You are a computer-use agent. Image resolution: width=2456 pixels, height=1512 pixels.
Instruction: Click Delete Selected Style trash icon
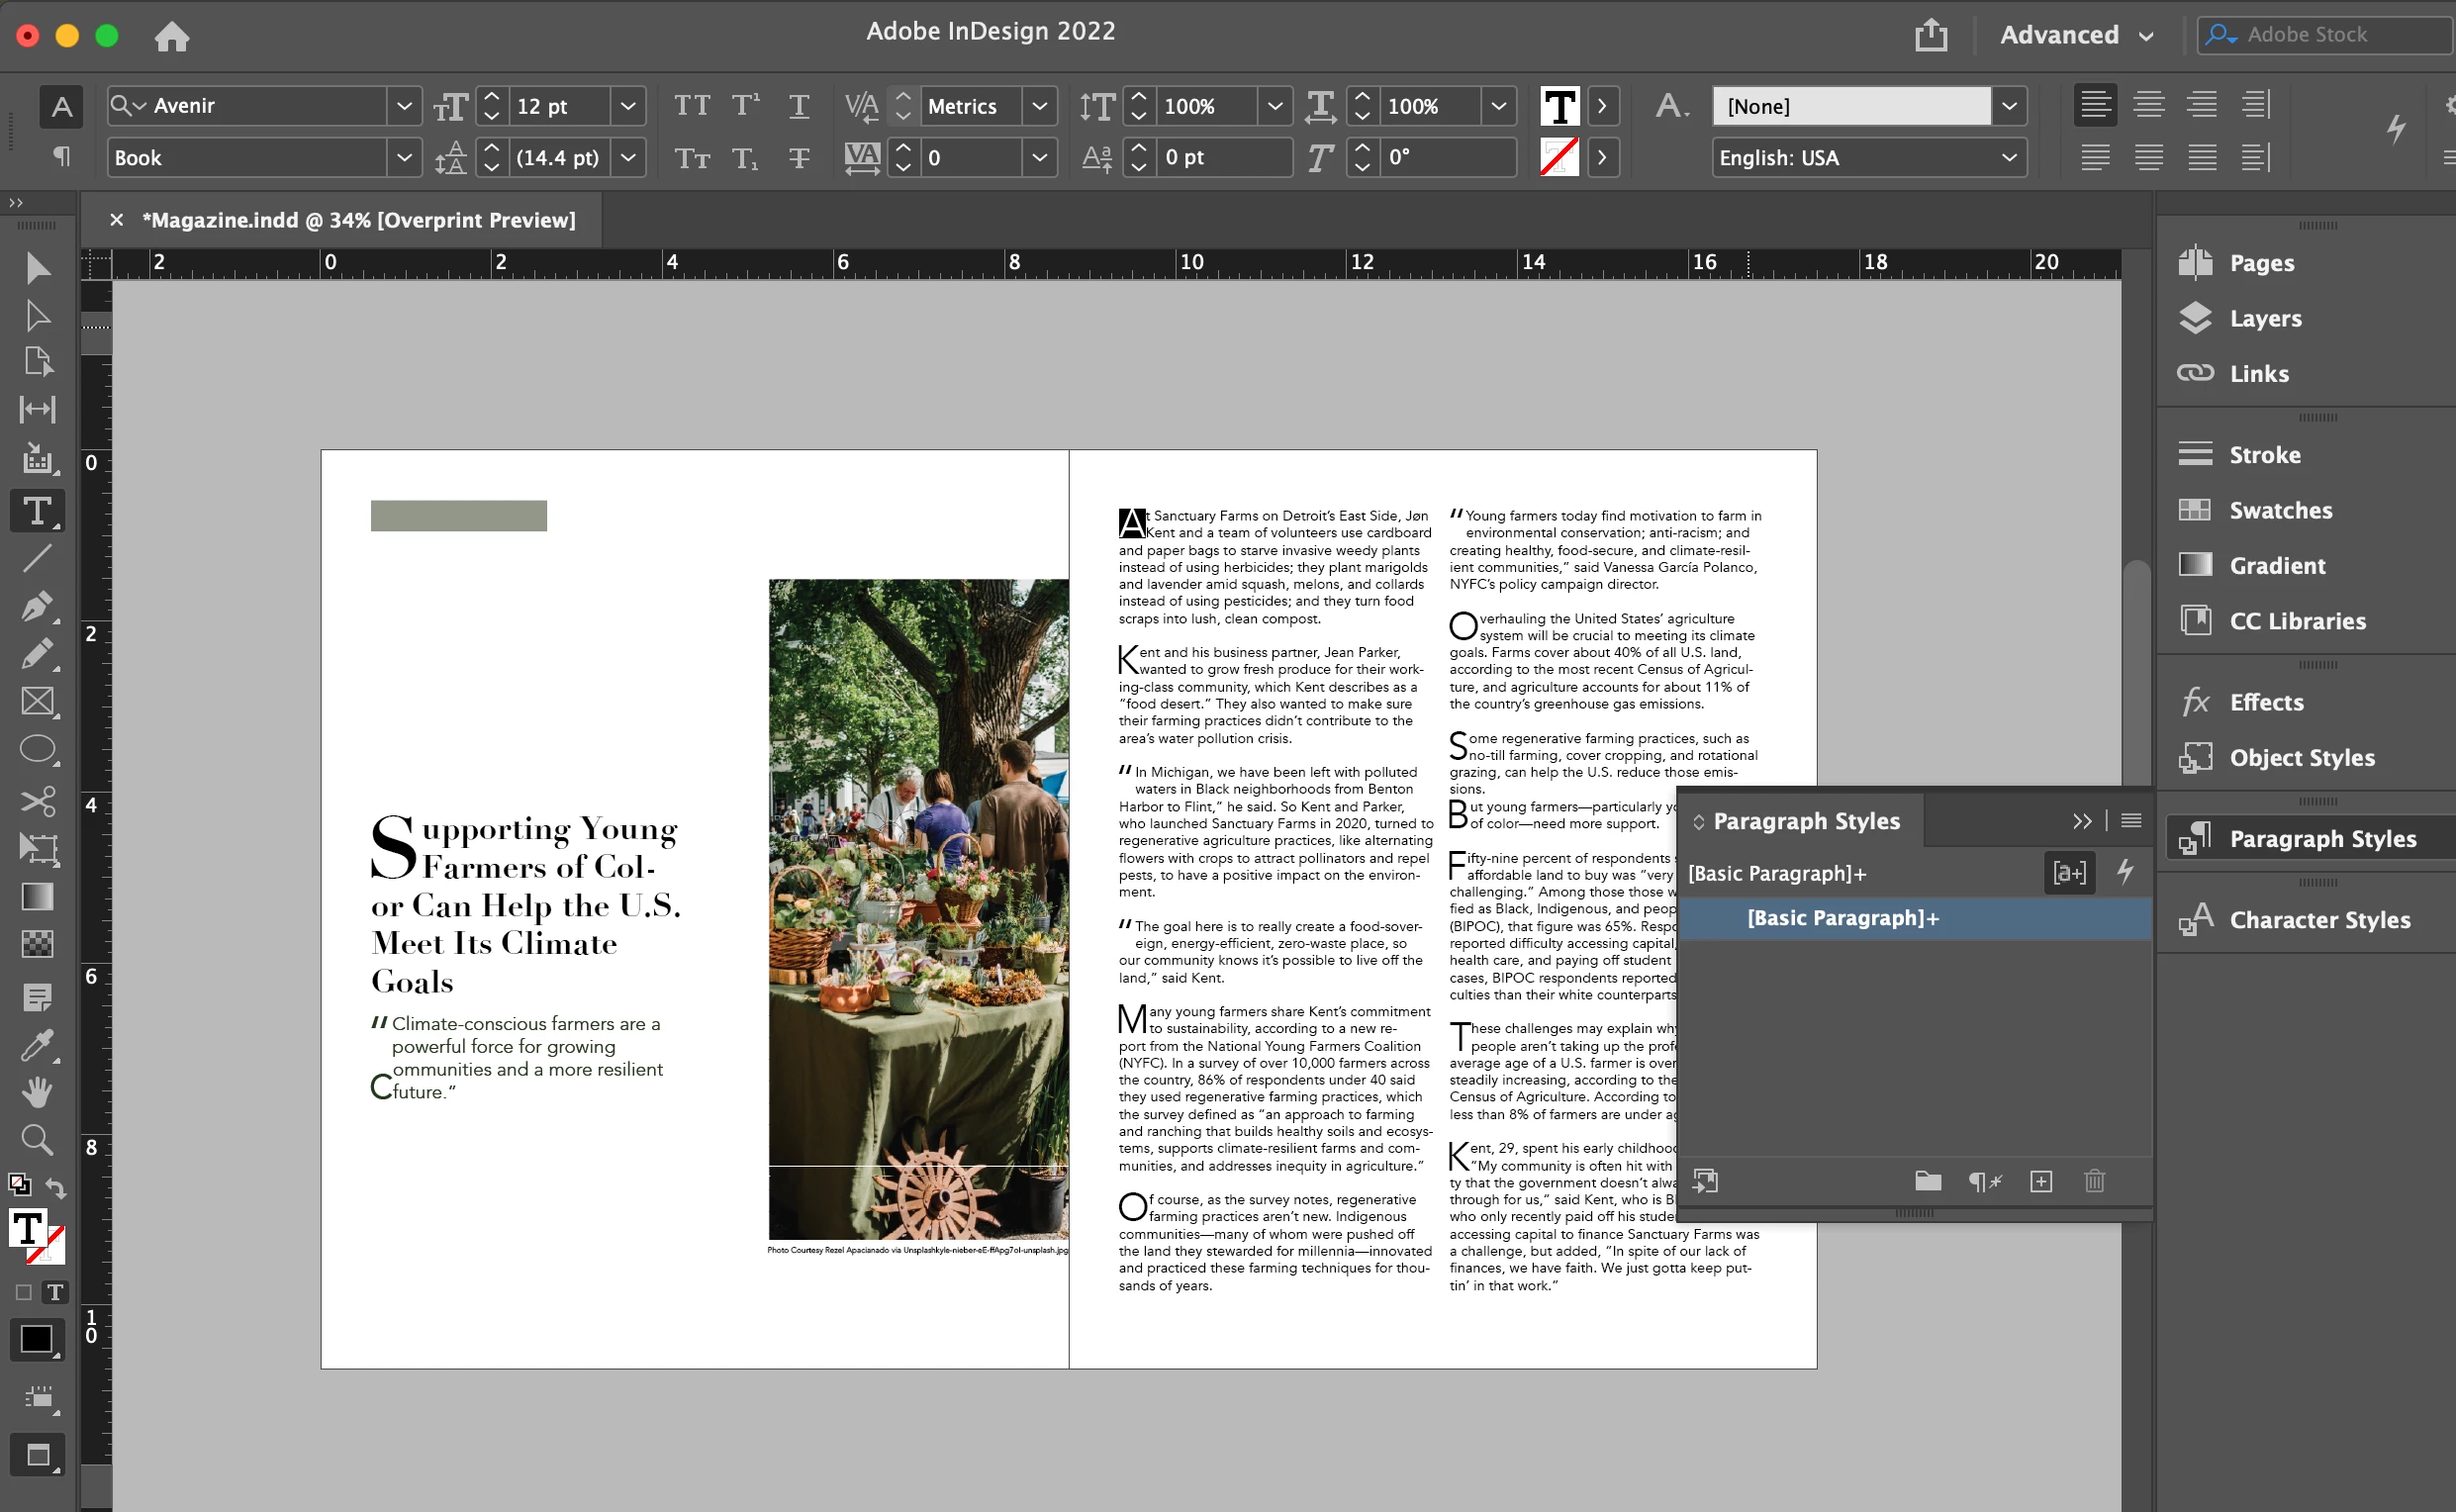click(x=2095, y=1182)
